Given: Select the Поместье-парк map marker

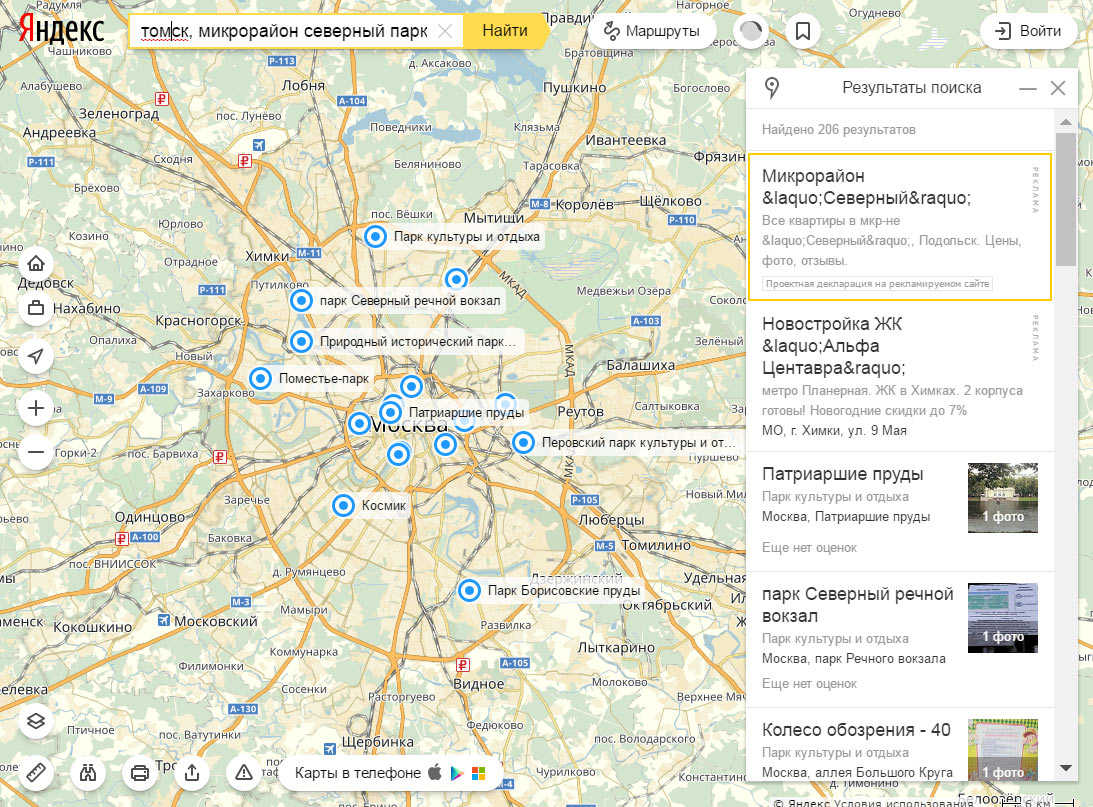Looking at the screenshot, I should coord(260,378).
